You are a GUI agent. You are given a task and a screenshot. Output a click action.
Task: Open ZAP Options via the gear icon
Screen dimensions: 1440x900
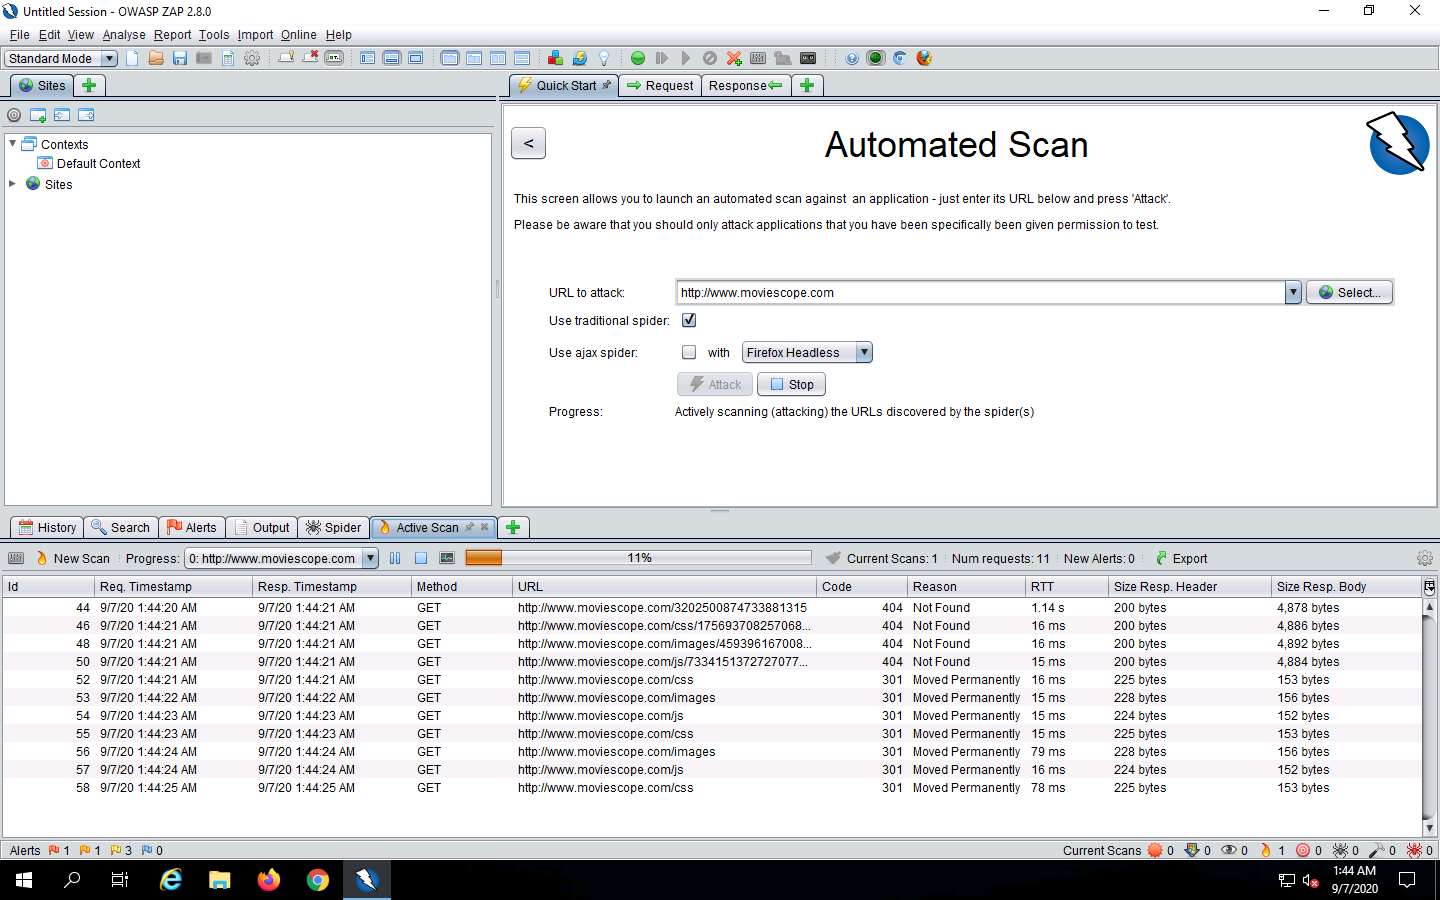pos(252,58)
